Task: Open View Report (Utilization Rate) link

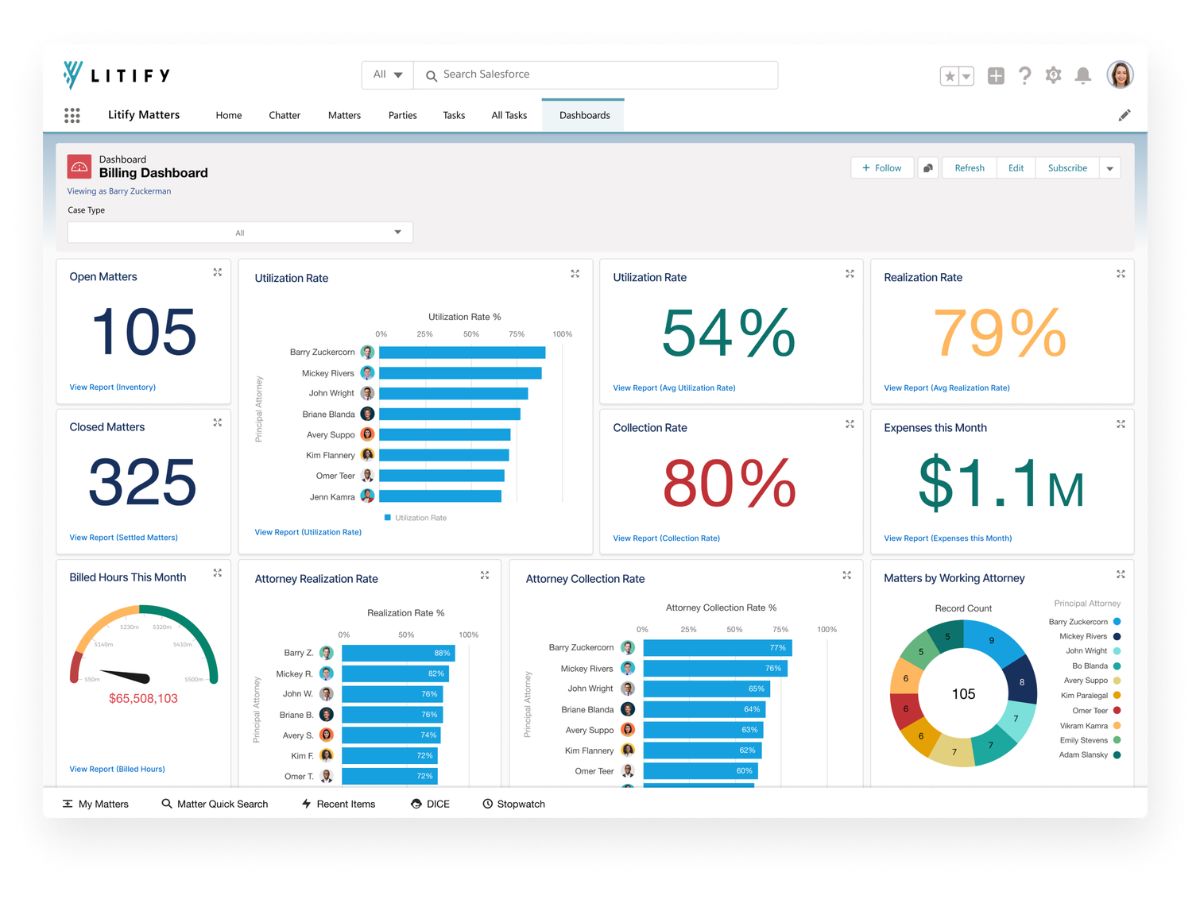Action: (308, 532)
